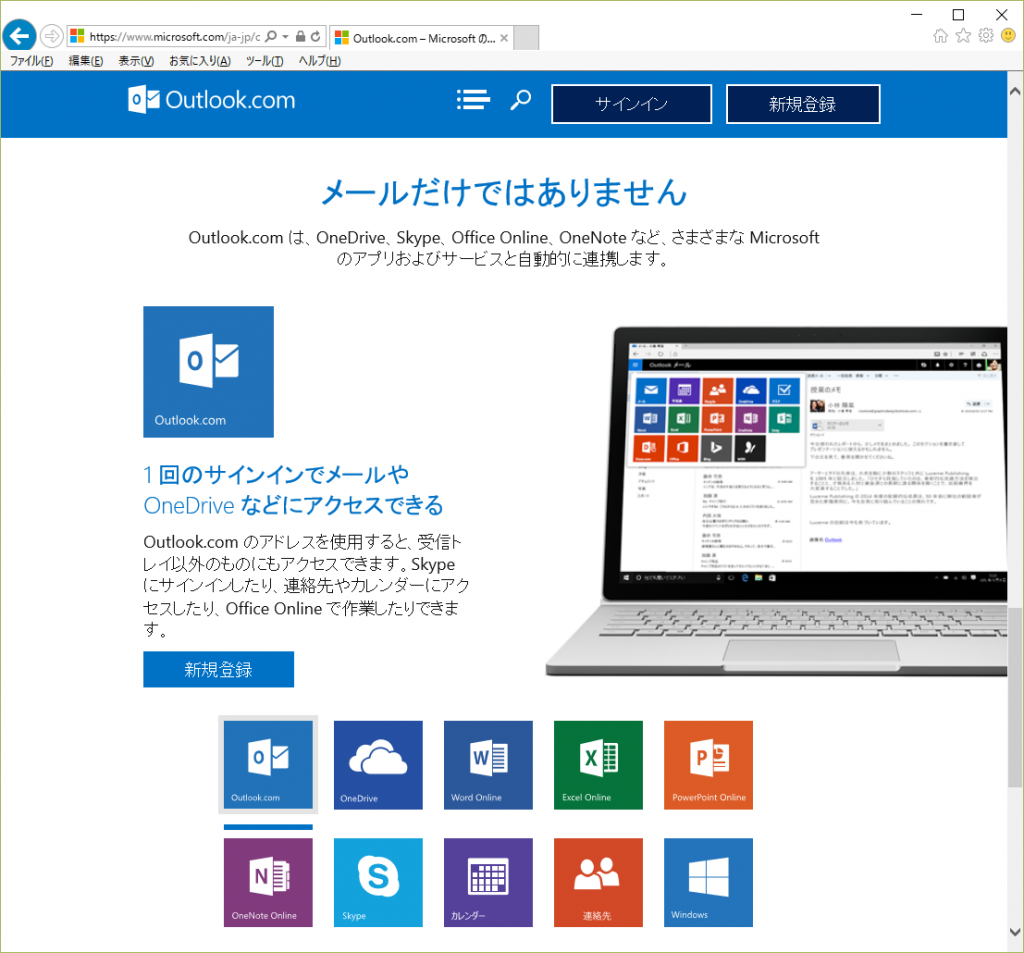This screenshot has height=953, width=1024.
Task: Click the address bar URL field
Action: [x=174, y=37]
